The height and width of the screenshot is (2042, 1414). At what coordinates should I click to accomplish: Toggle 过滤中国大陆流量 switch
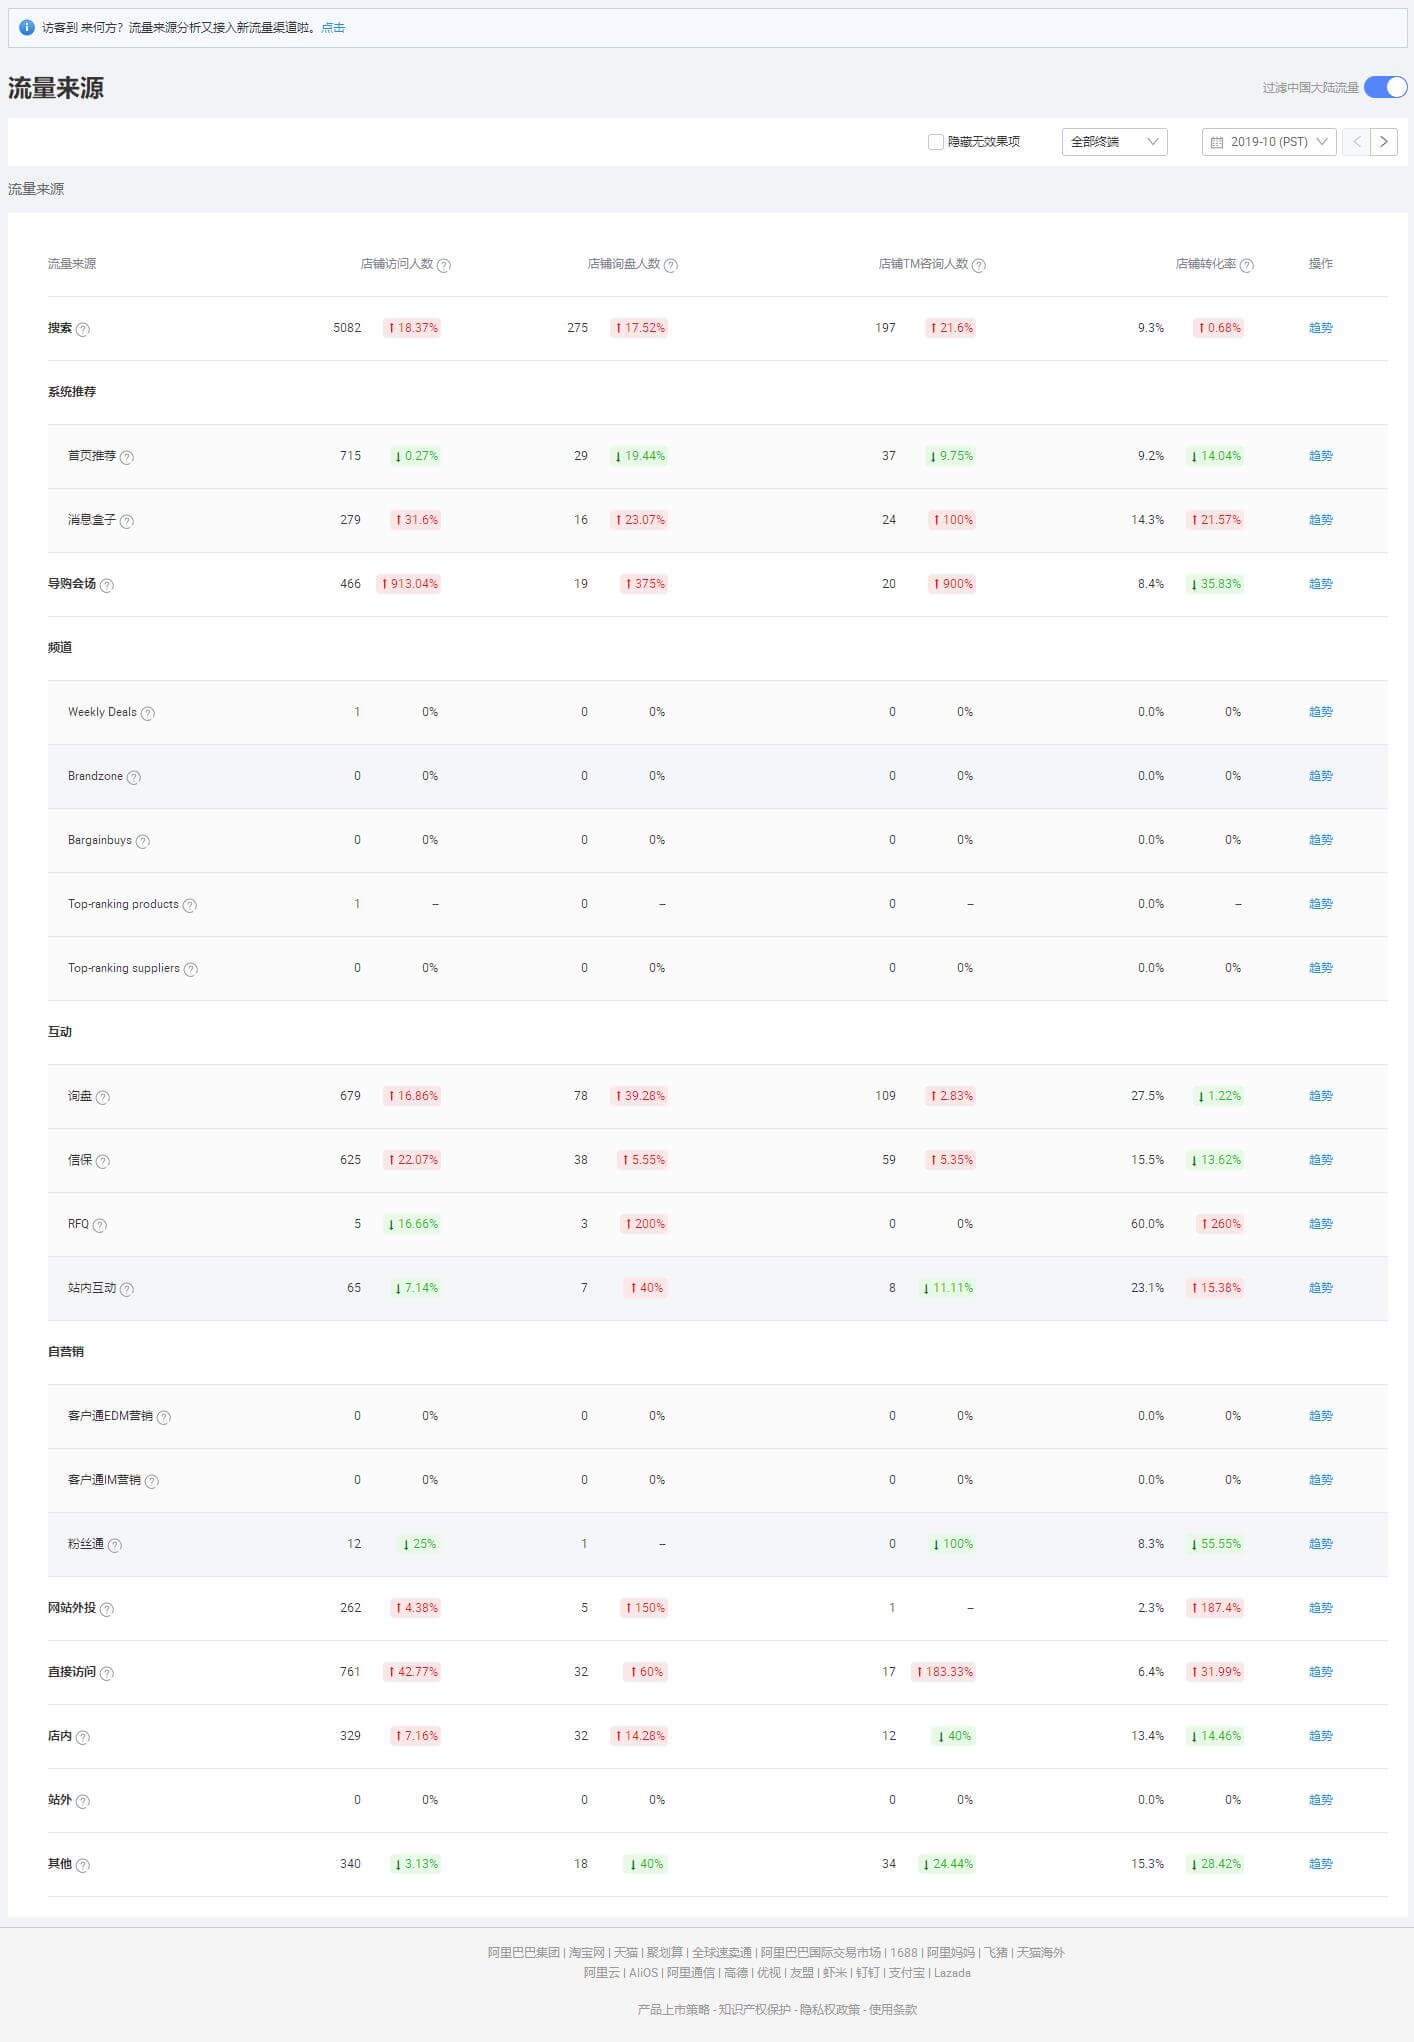point(1385,87)
